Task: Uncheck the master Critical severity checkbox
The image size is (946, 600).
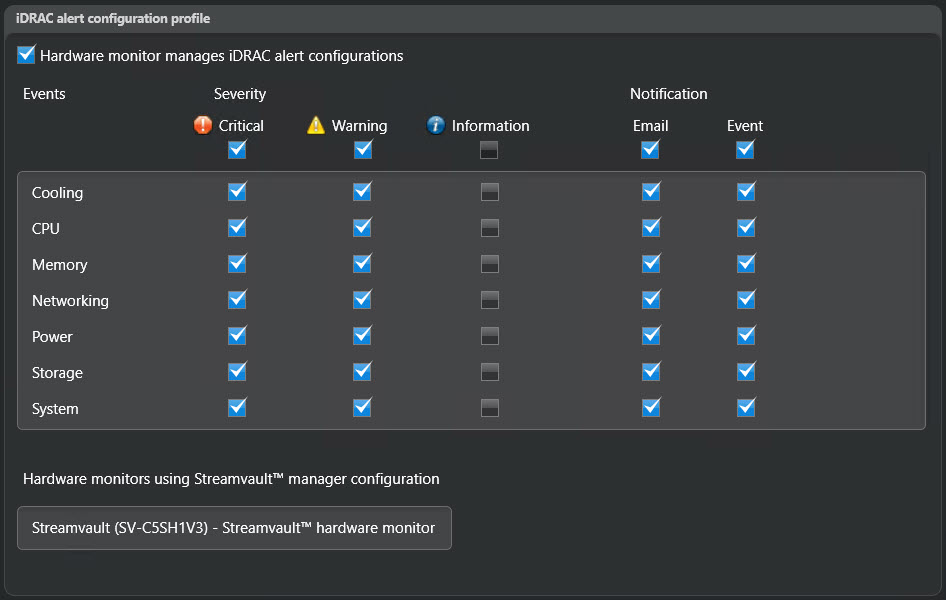Action: coord(237,149)
